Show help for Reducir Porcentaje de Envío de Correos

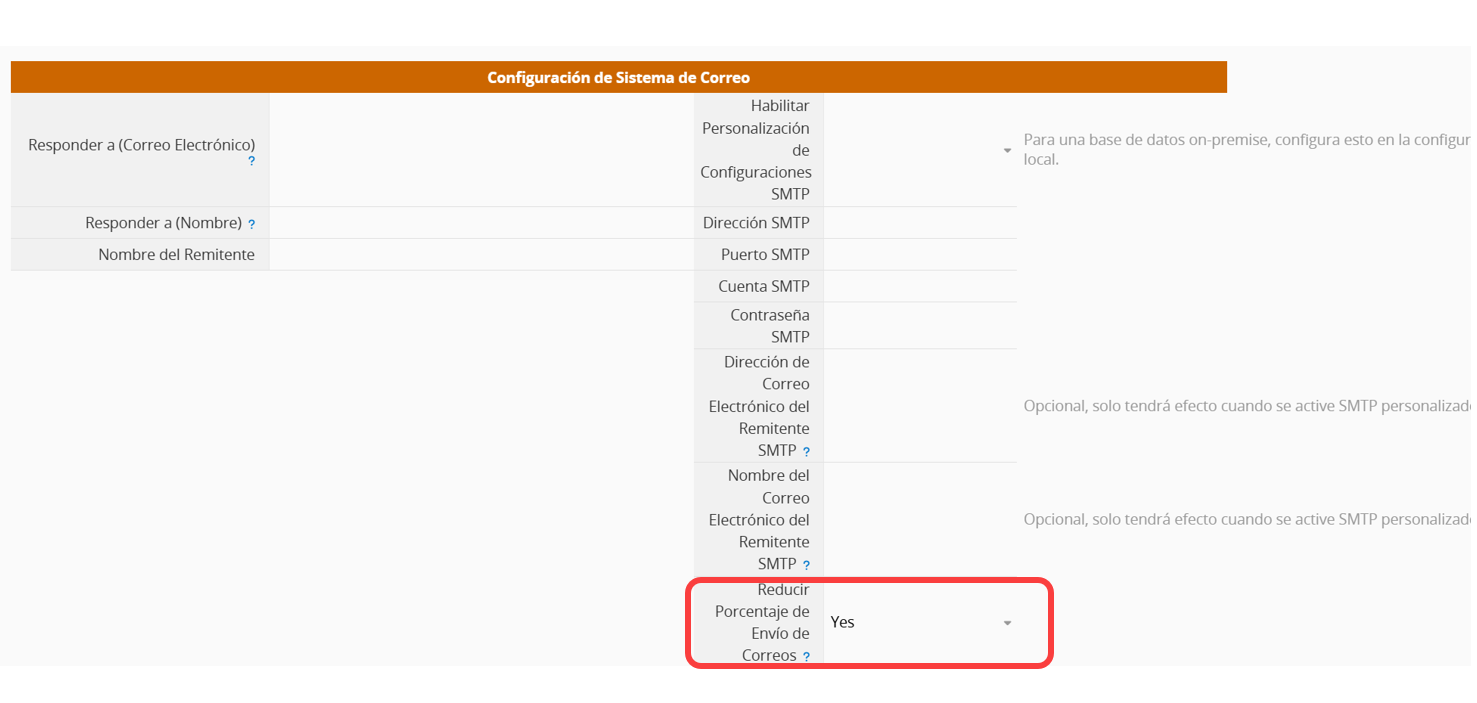click(806, 657)
